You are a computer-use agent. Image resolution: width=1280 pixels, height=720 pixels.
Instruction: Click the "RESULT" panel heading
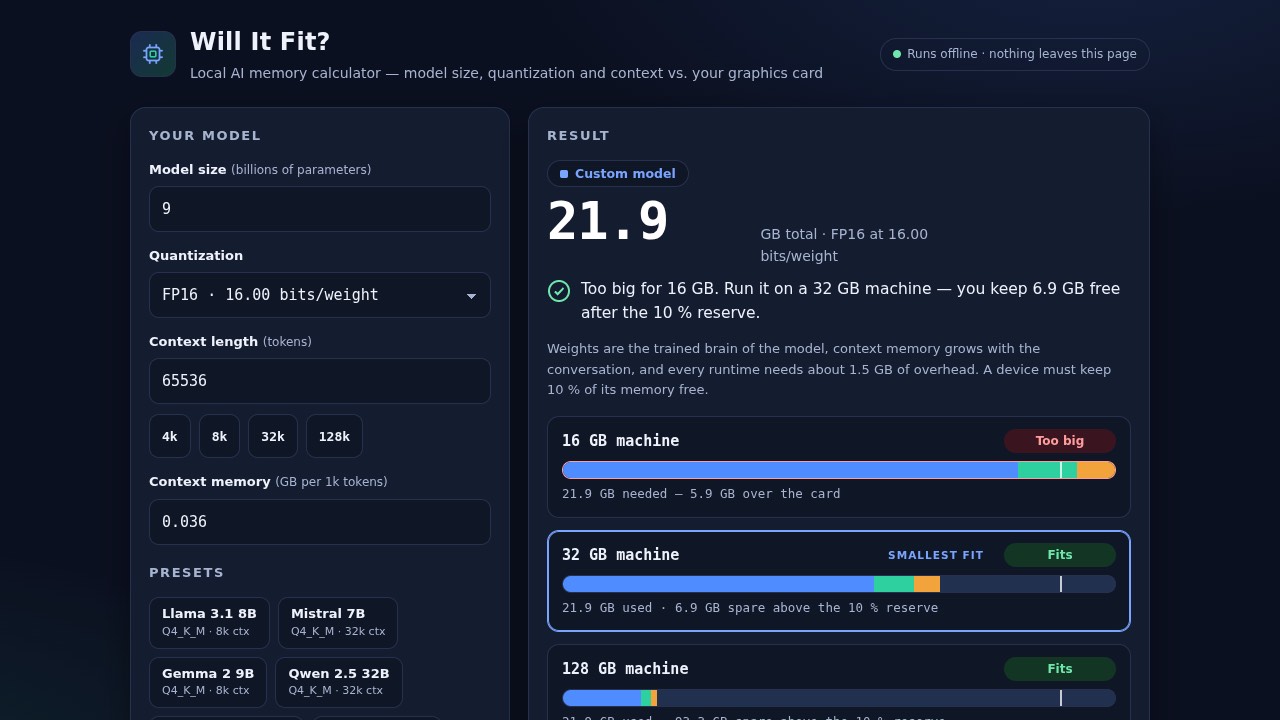(x=578, y=136)
